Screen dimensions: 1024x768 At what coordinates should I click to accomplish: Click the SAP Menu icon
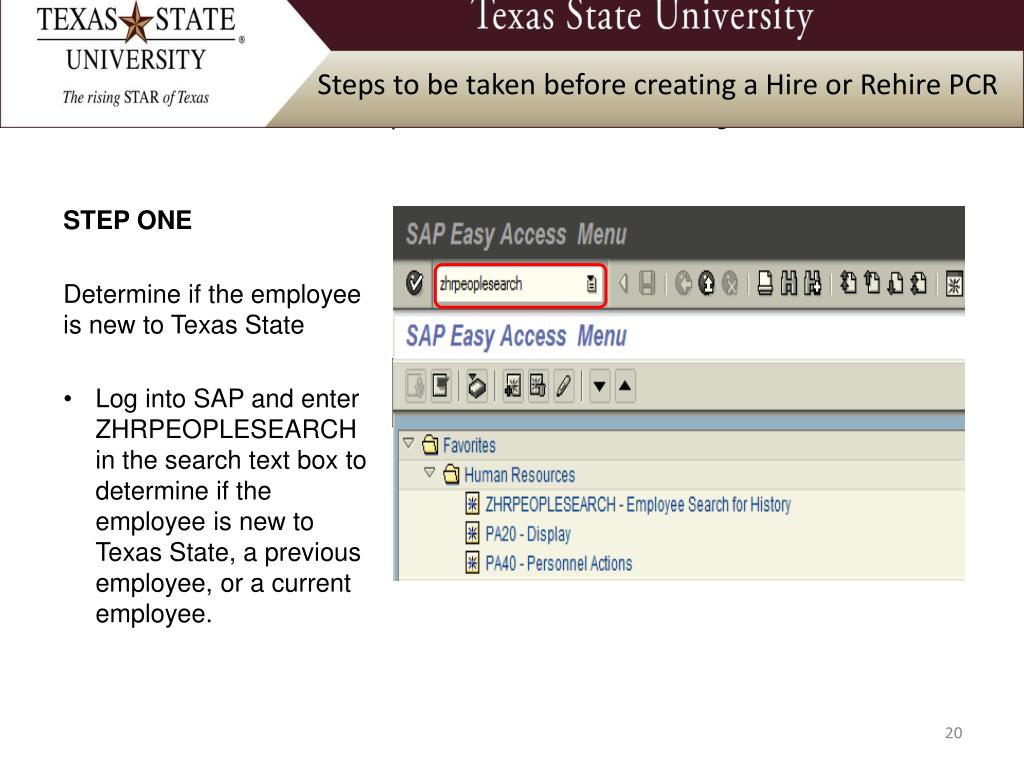pyautogui.click(x=441, y=385)
